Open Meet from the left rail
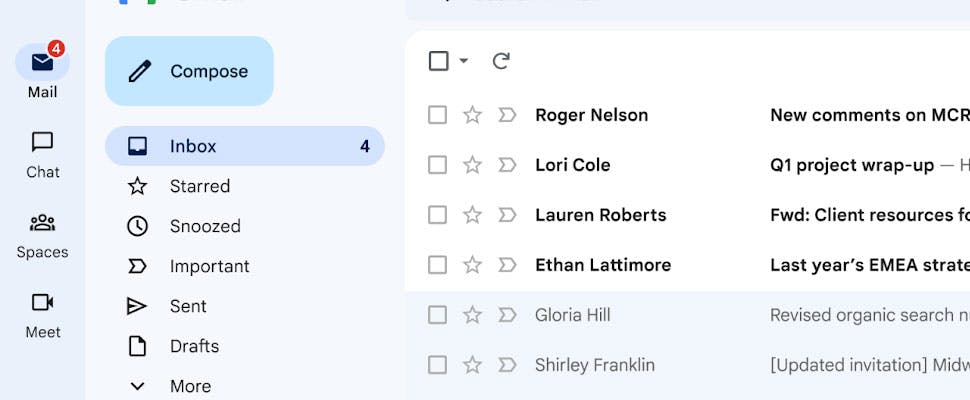The width and height of the screenshot is (970, 400). click(x=42, y=314)
